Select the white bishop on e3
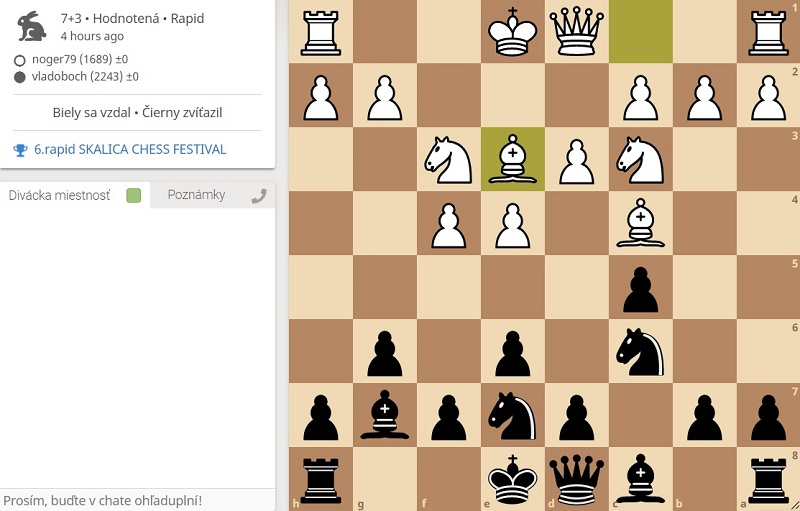The image size is (800, 511). click(513, 159)
